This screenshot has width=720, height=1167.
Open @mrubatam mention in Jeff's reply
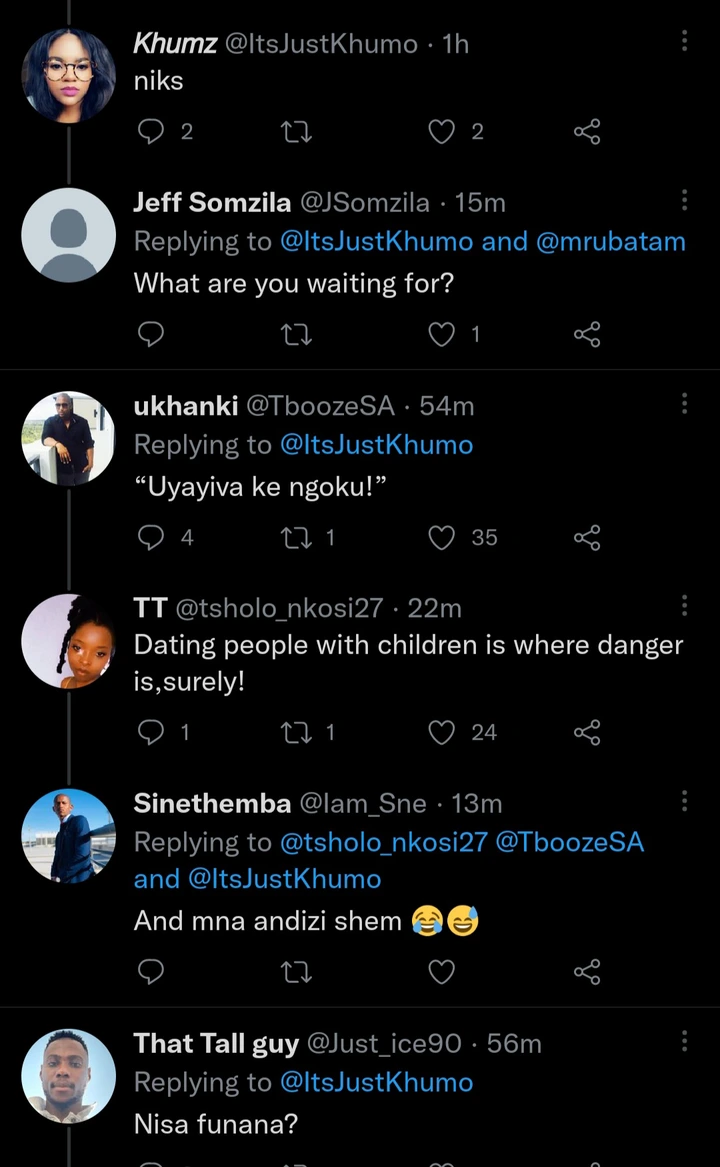(611, 242)
